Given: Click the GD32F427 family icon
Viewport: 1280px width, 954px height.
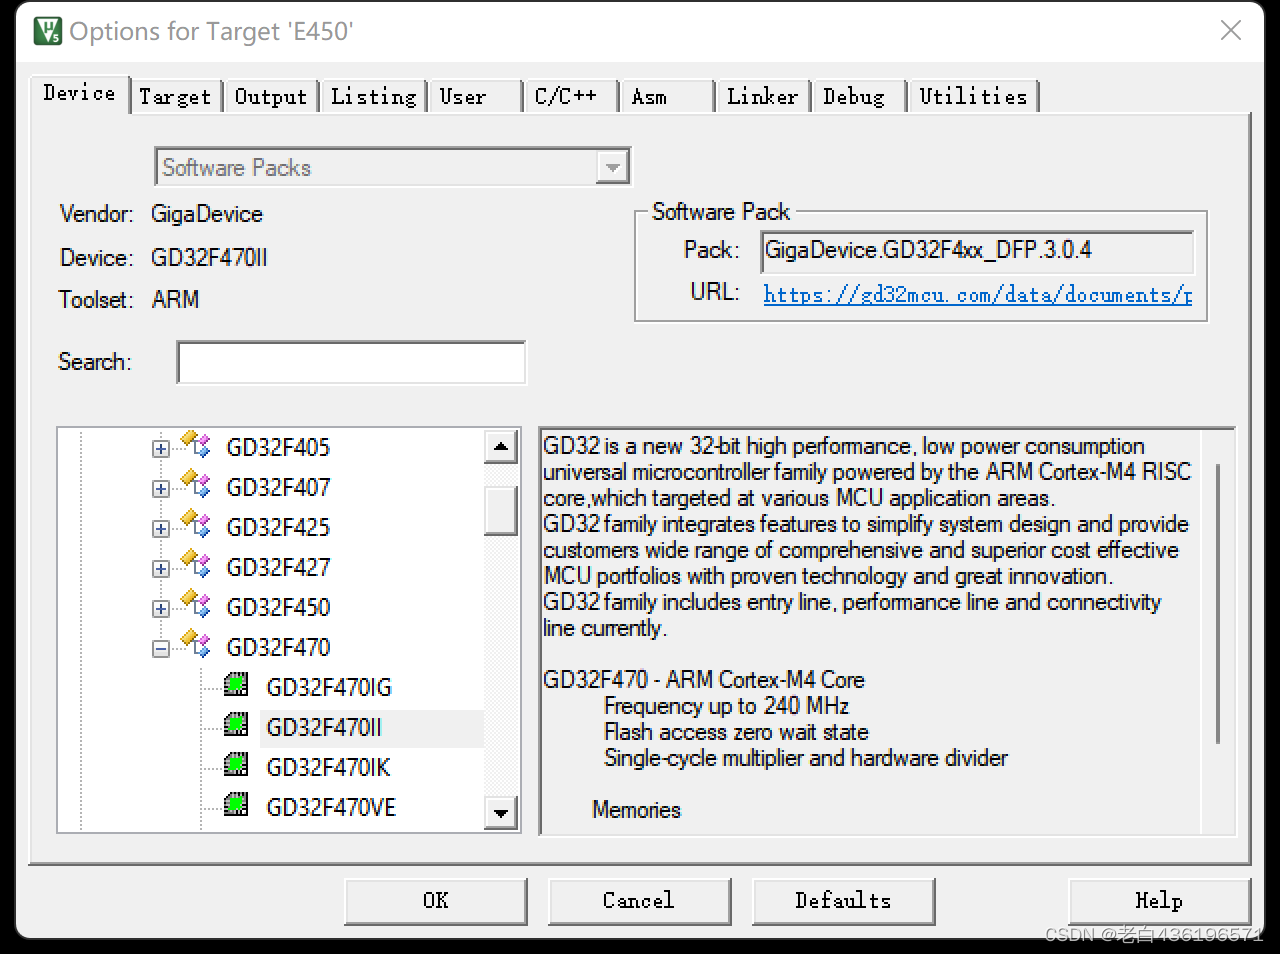Looking at the screenshot, I should click(x=197, y=565).
